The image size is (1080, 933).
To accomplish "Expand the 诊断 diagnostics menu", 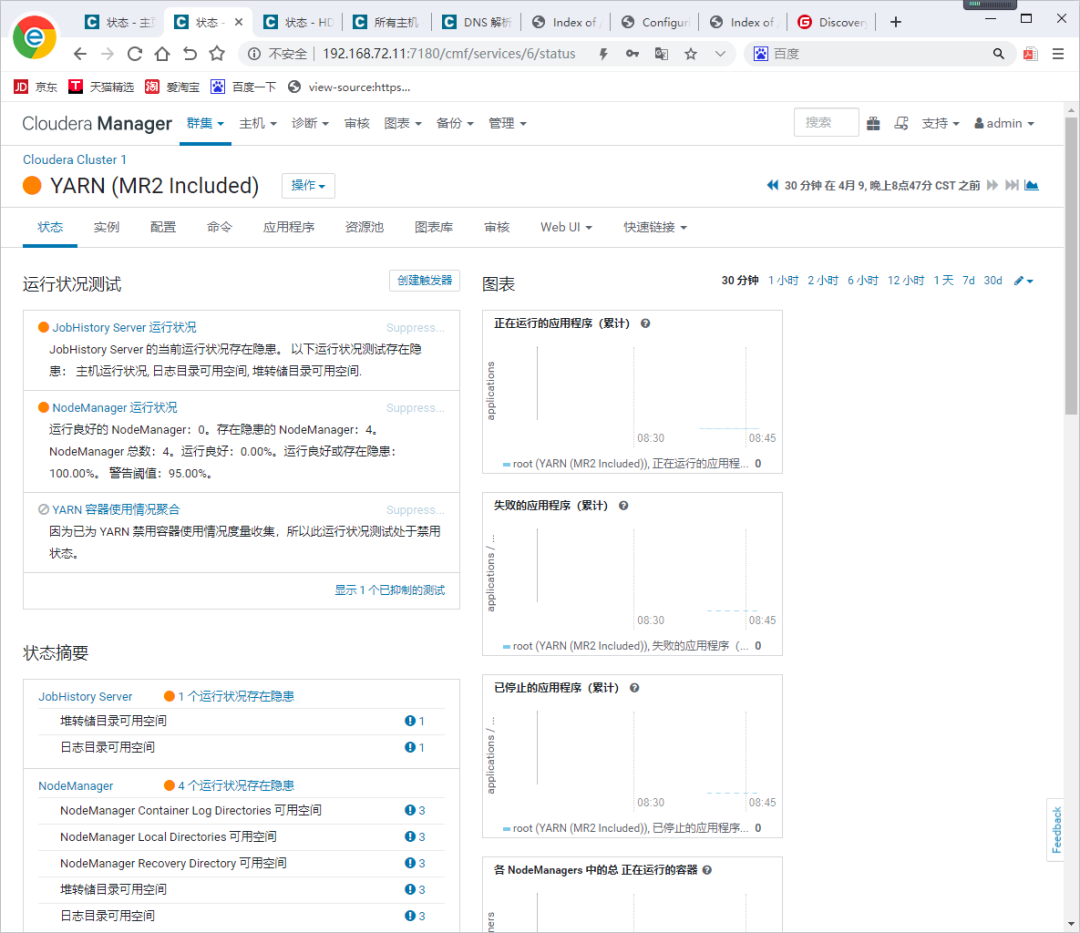I will 310,123.
